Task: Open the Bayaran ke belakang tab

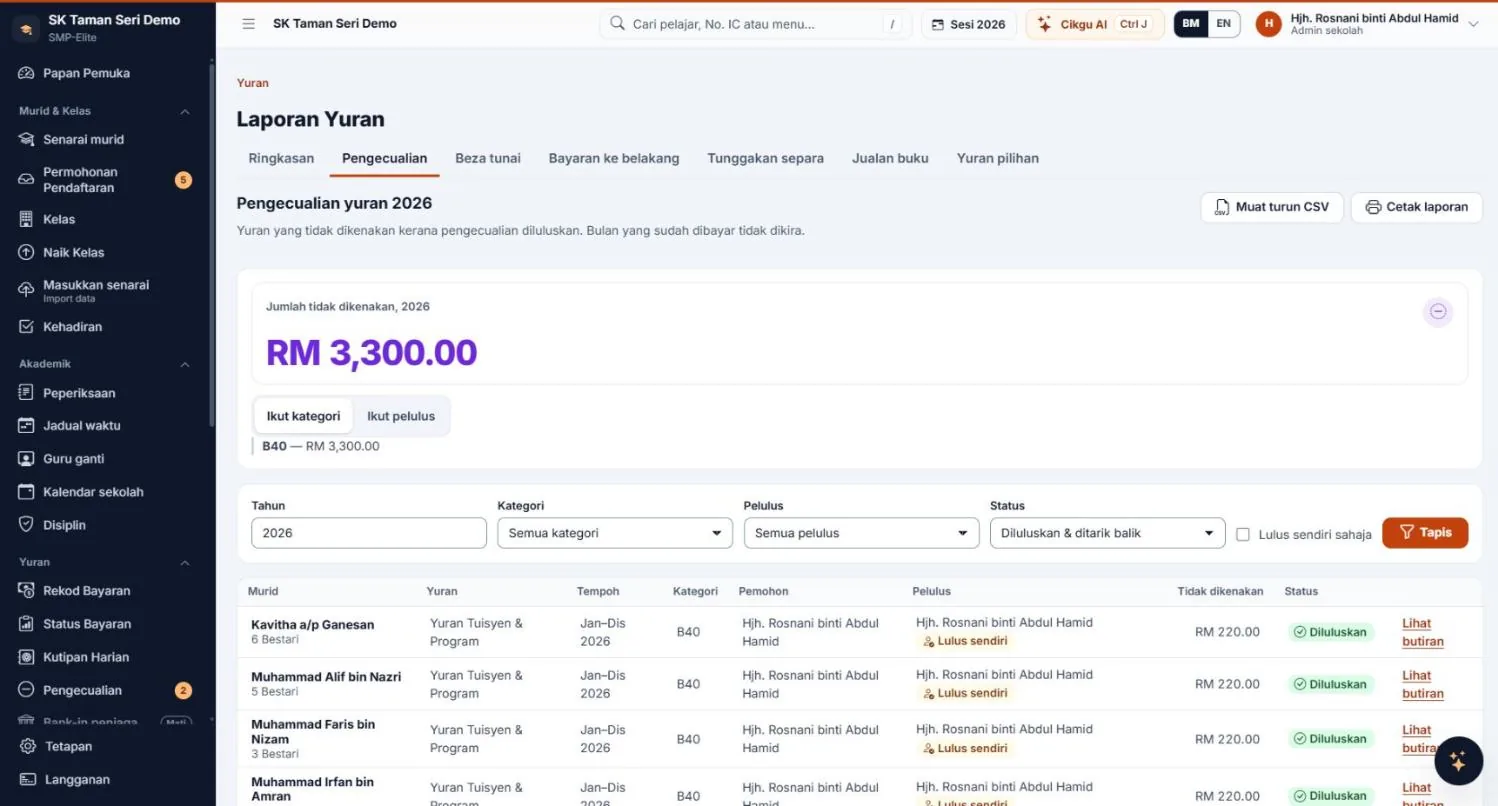Action: coord(614,158)
